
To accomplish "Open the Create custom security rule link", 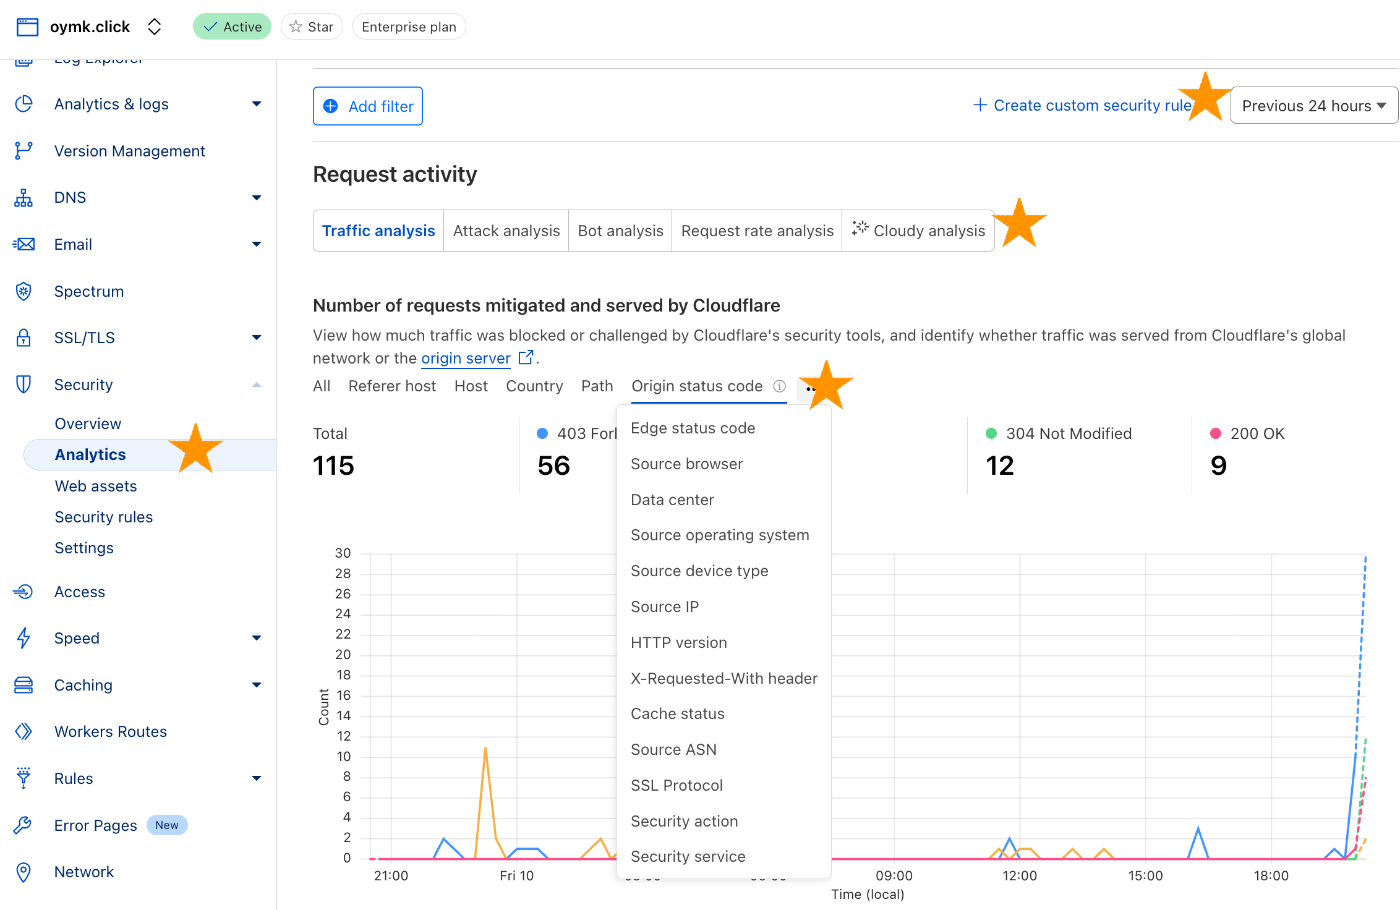I will pos(1082,105).
